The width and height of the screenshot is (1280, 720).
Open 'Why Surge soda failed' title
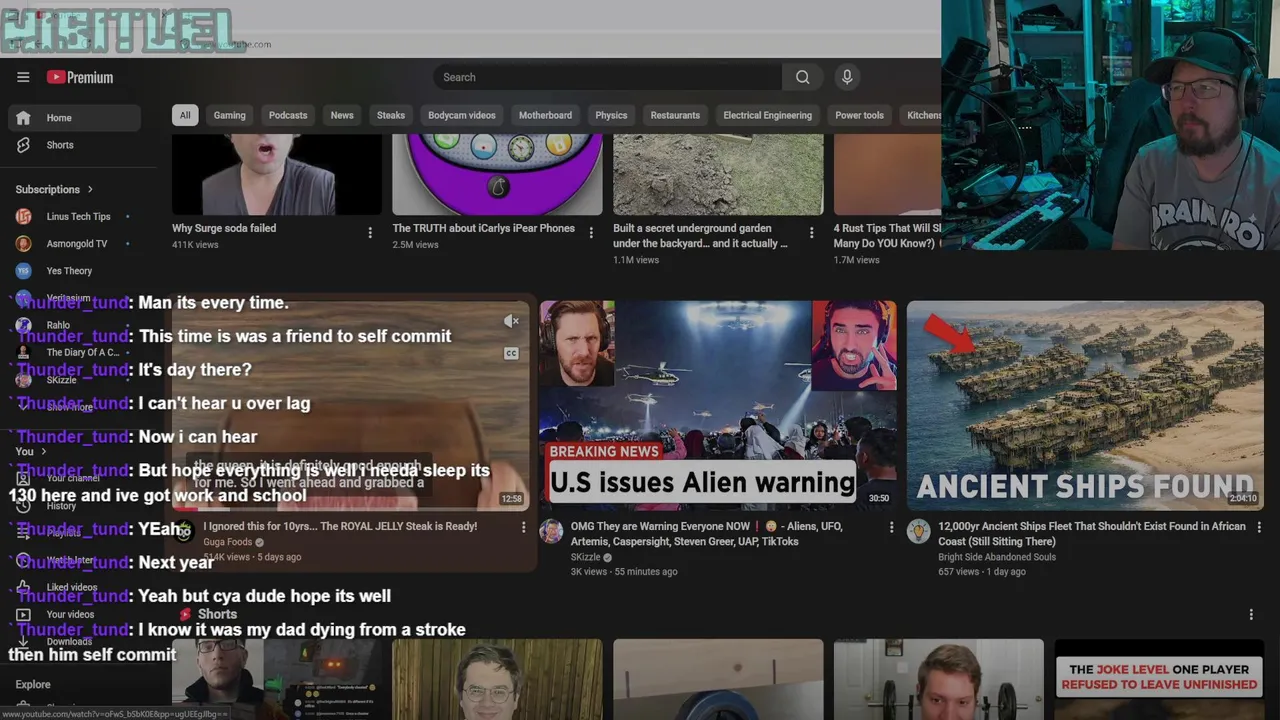tap(224, 228)
